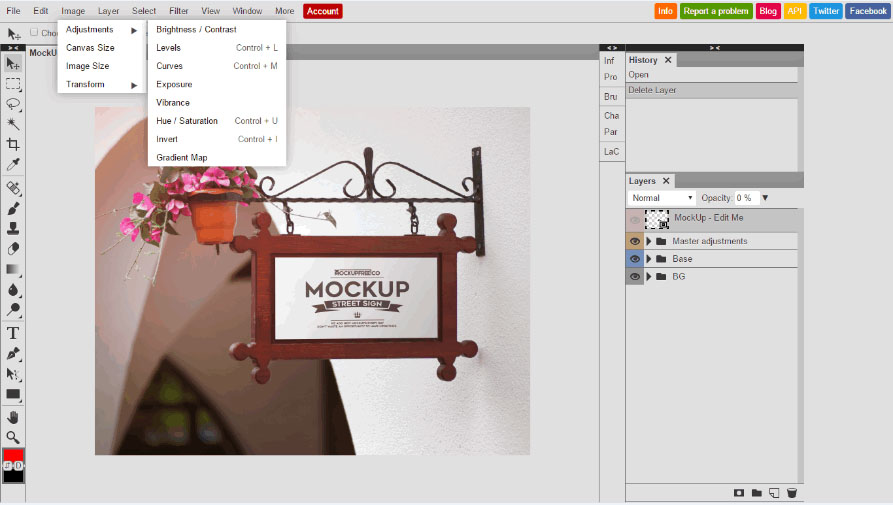
Task: Open the Normal blend mode dropdown
Action: 661,198
